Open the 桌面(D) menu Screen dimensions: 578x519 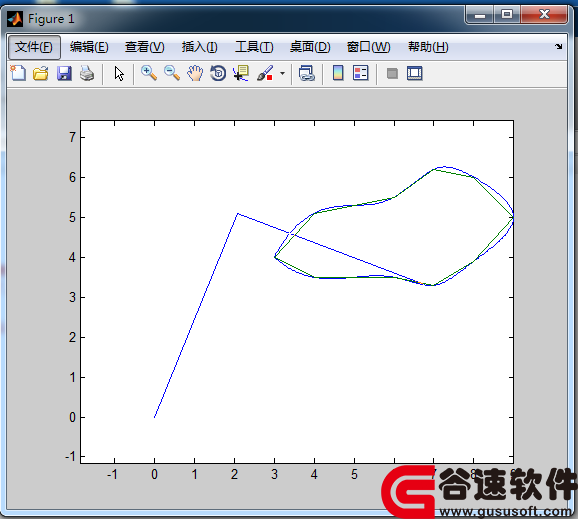310,47
